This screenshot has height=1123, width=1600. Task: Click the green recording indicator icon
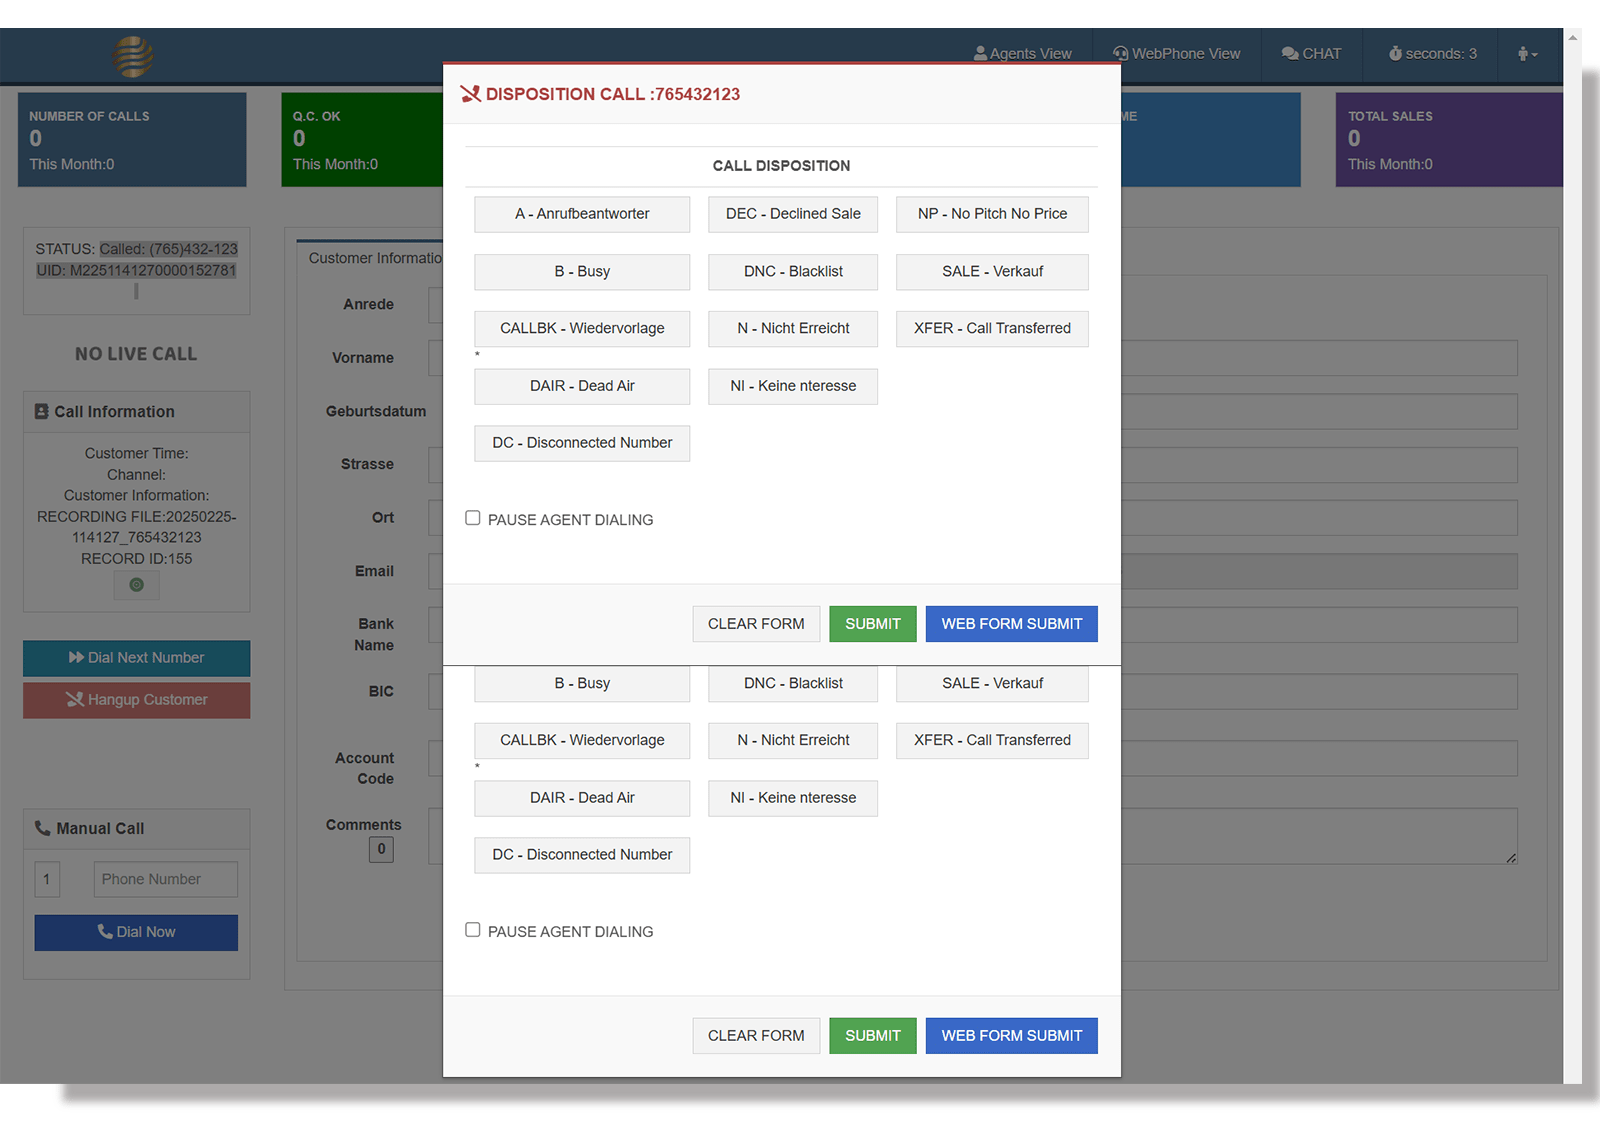pos(136,585)
